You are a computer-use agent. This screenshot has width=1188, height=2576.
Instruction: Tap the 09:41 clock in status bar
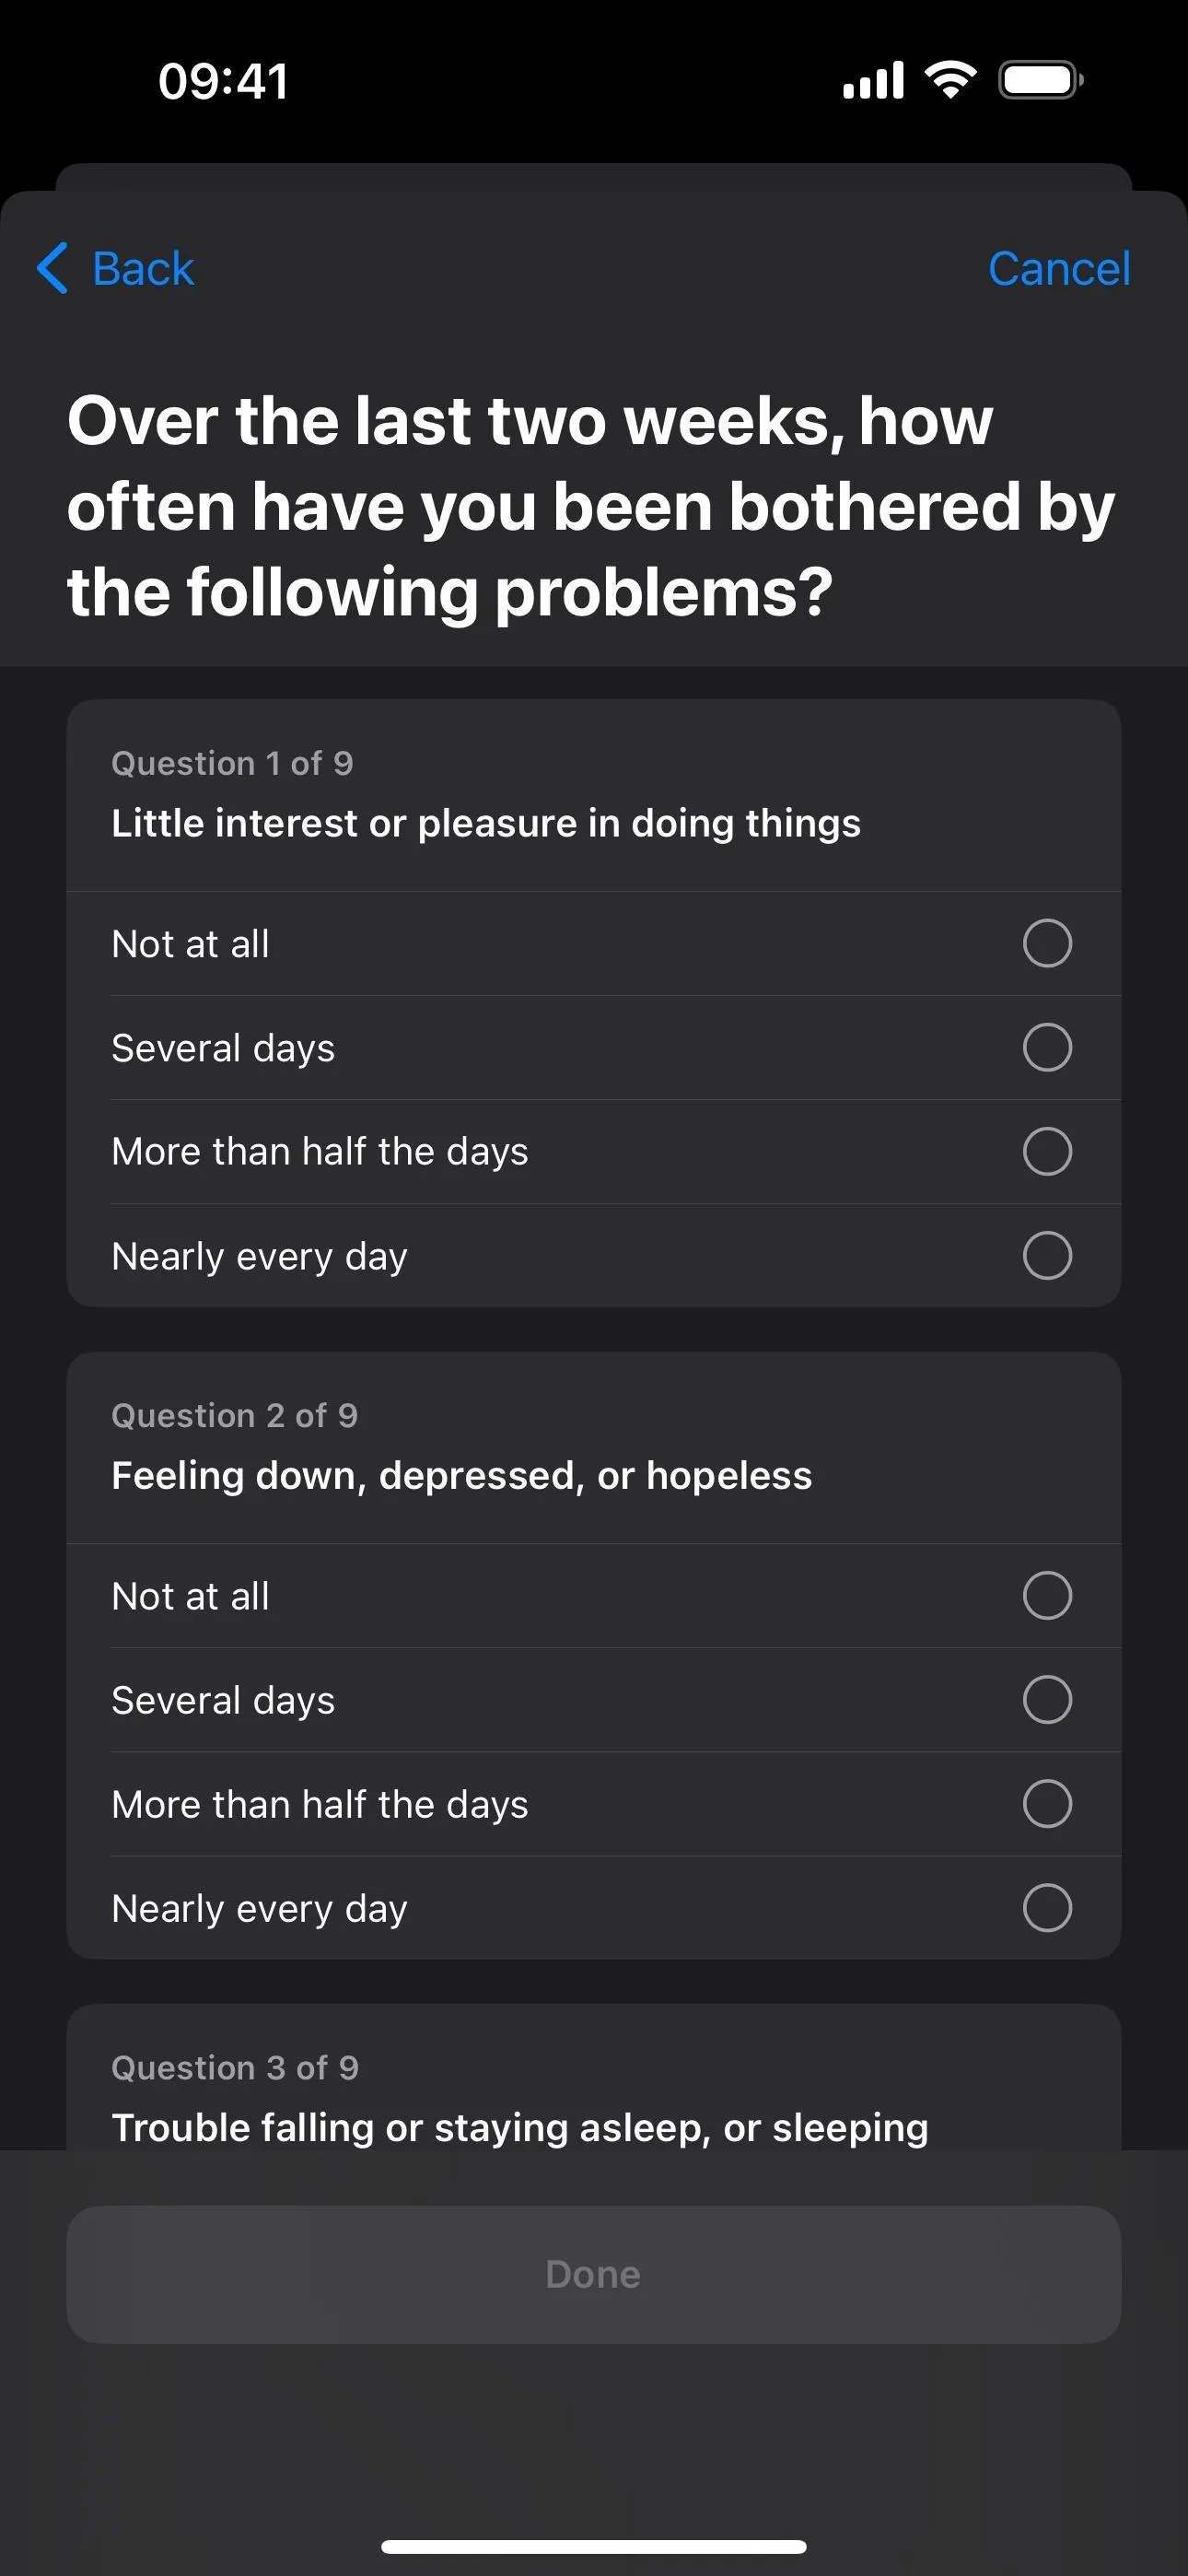(223, 81)
